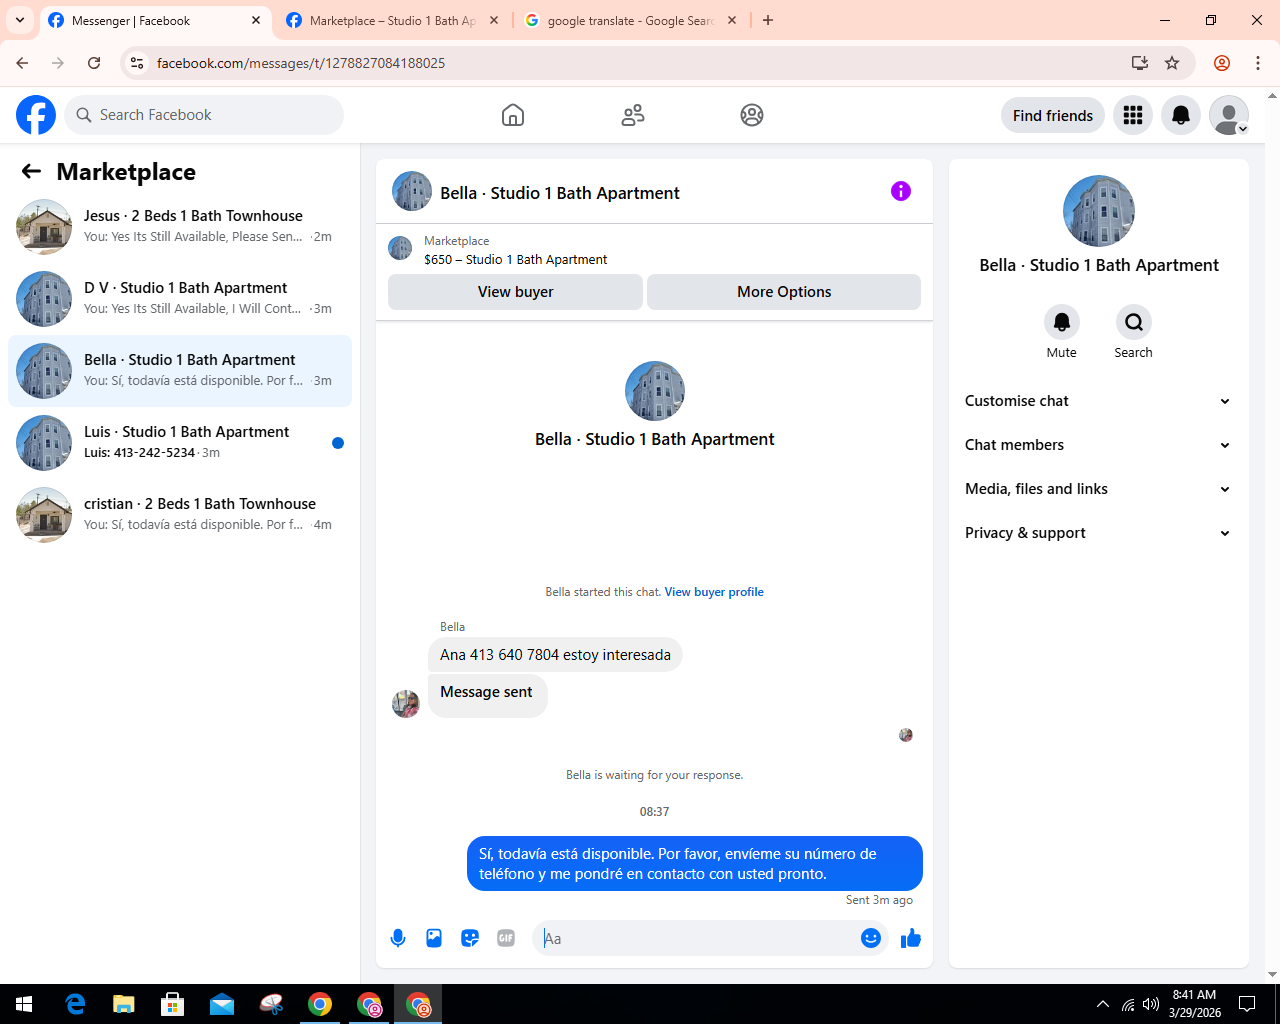Open the account profile avatar menu
Viewport: 1280px width, 1024px height.
pos(1229,115)
